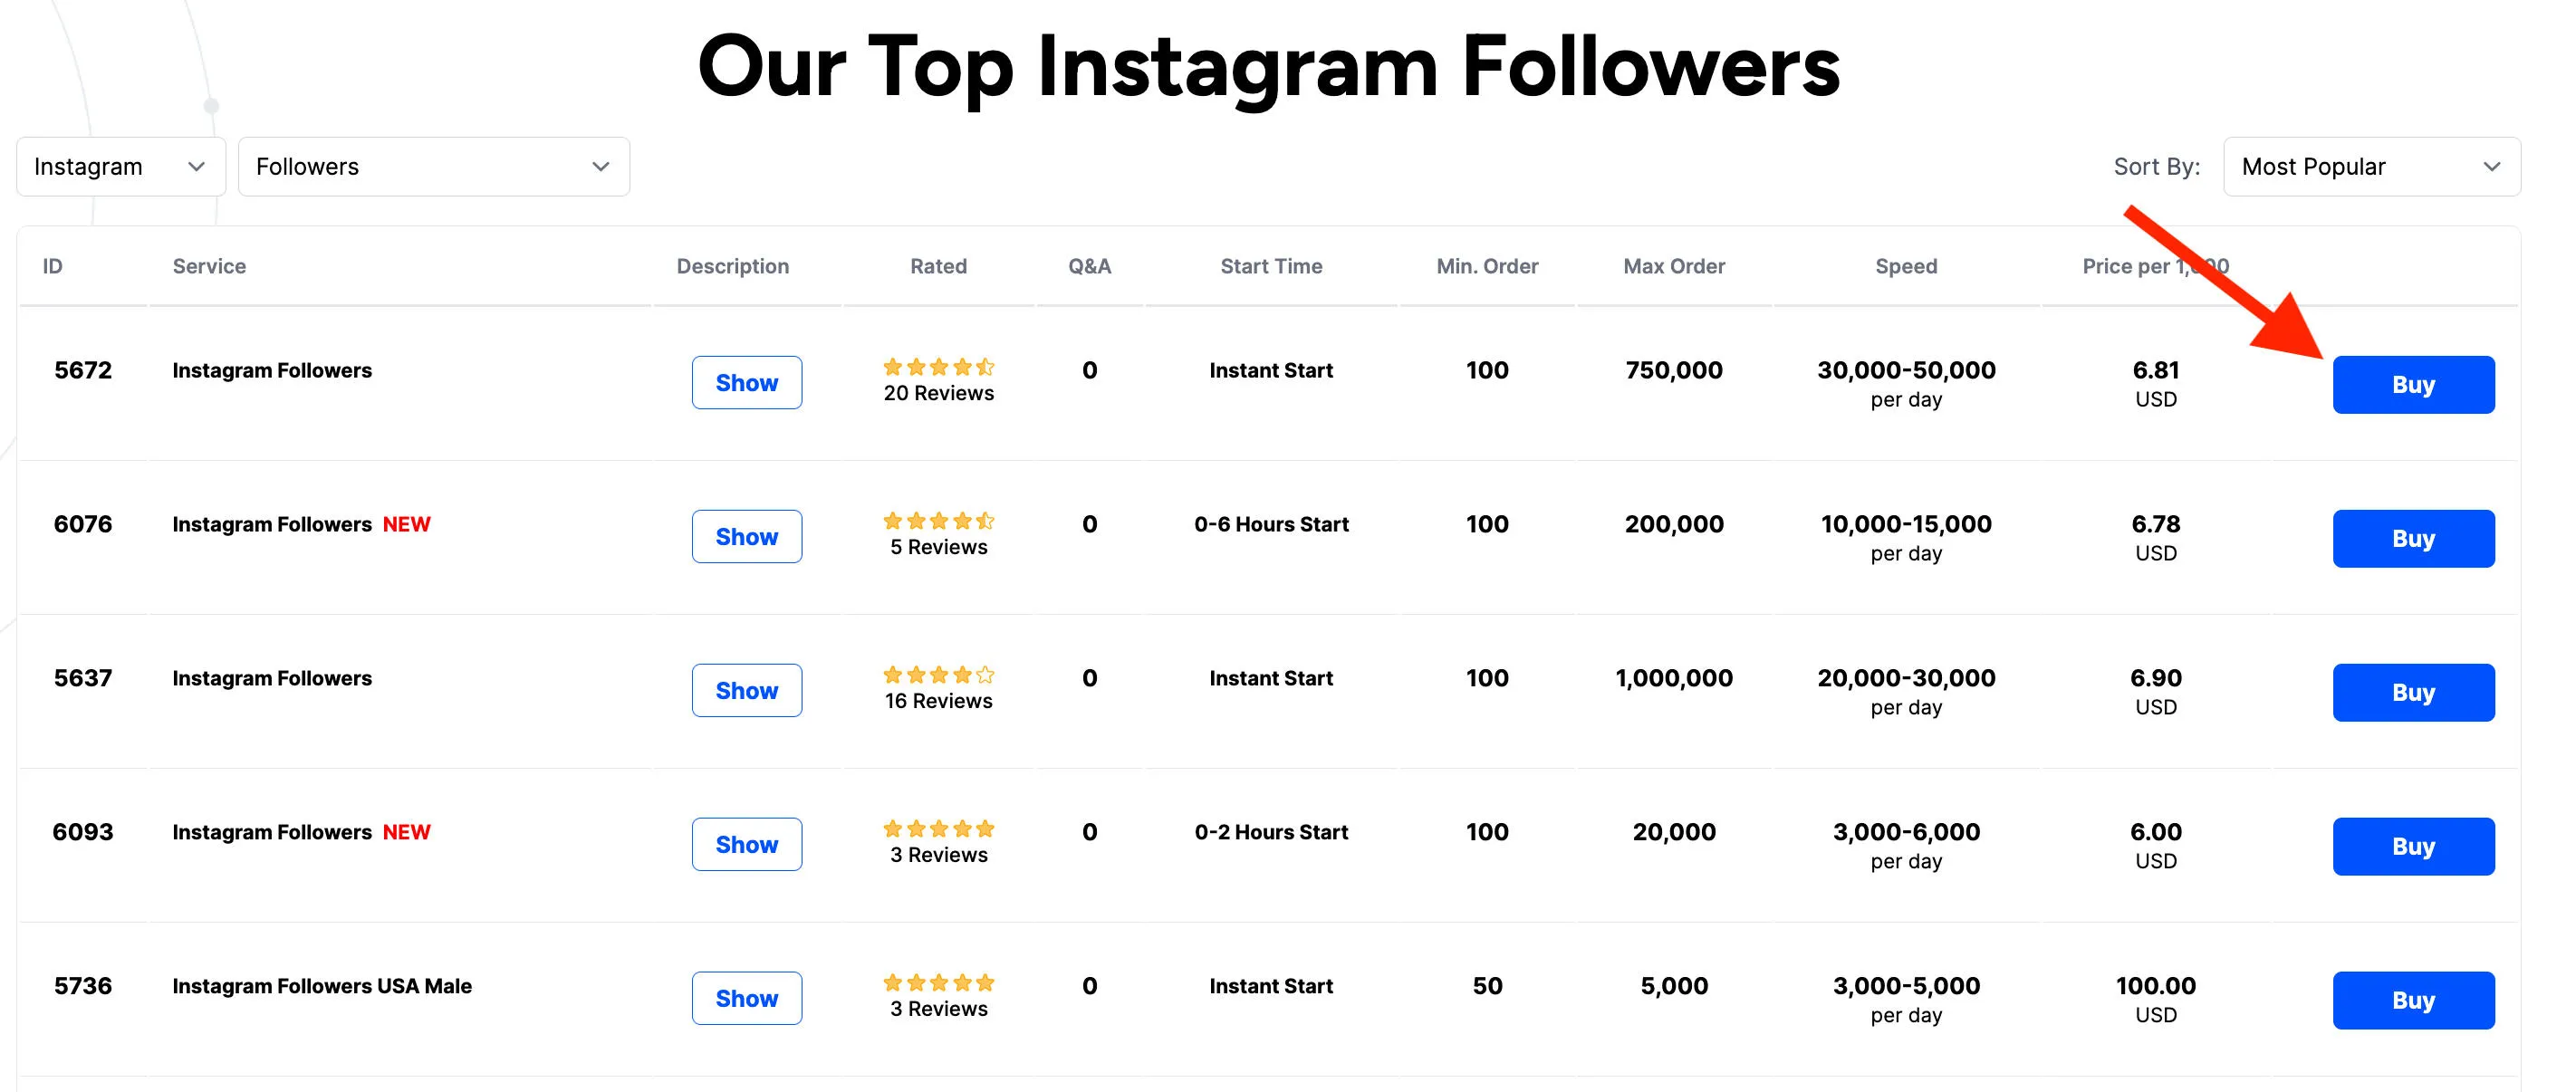The width and height of the screenshot is (2576, 1092).
Task: Click the NEW label beside service 6076
Action: pyautogui.click(x=406, y=523)
